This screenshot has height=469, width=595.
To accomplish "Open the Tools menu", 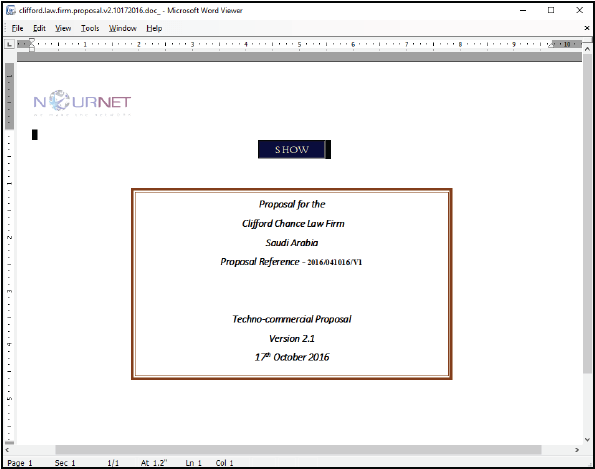I will [x=90, y=28].
